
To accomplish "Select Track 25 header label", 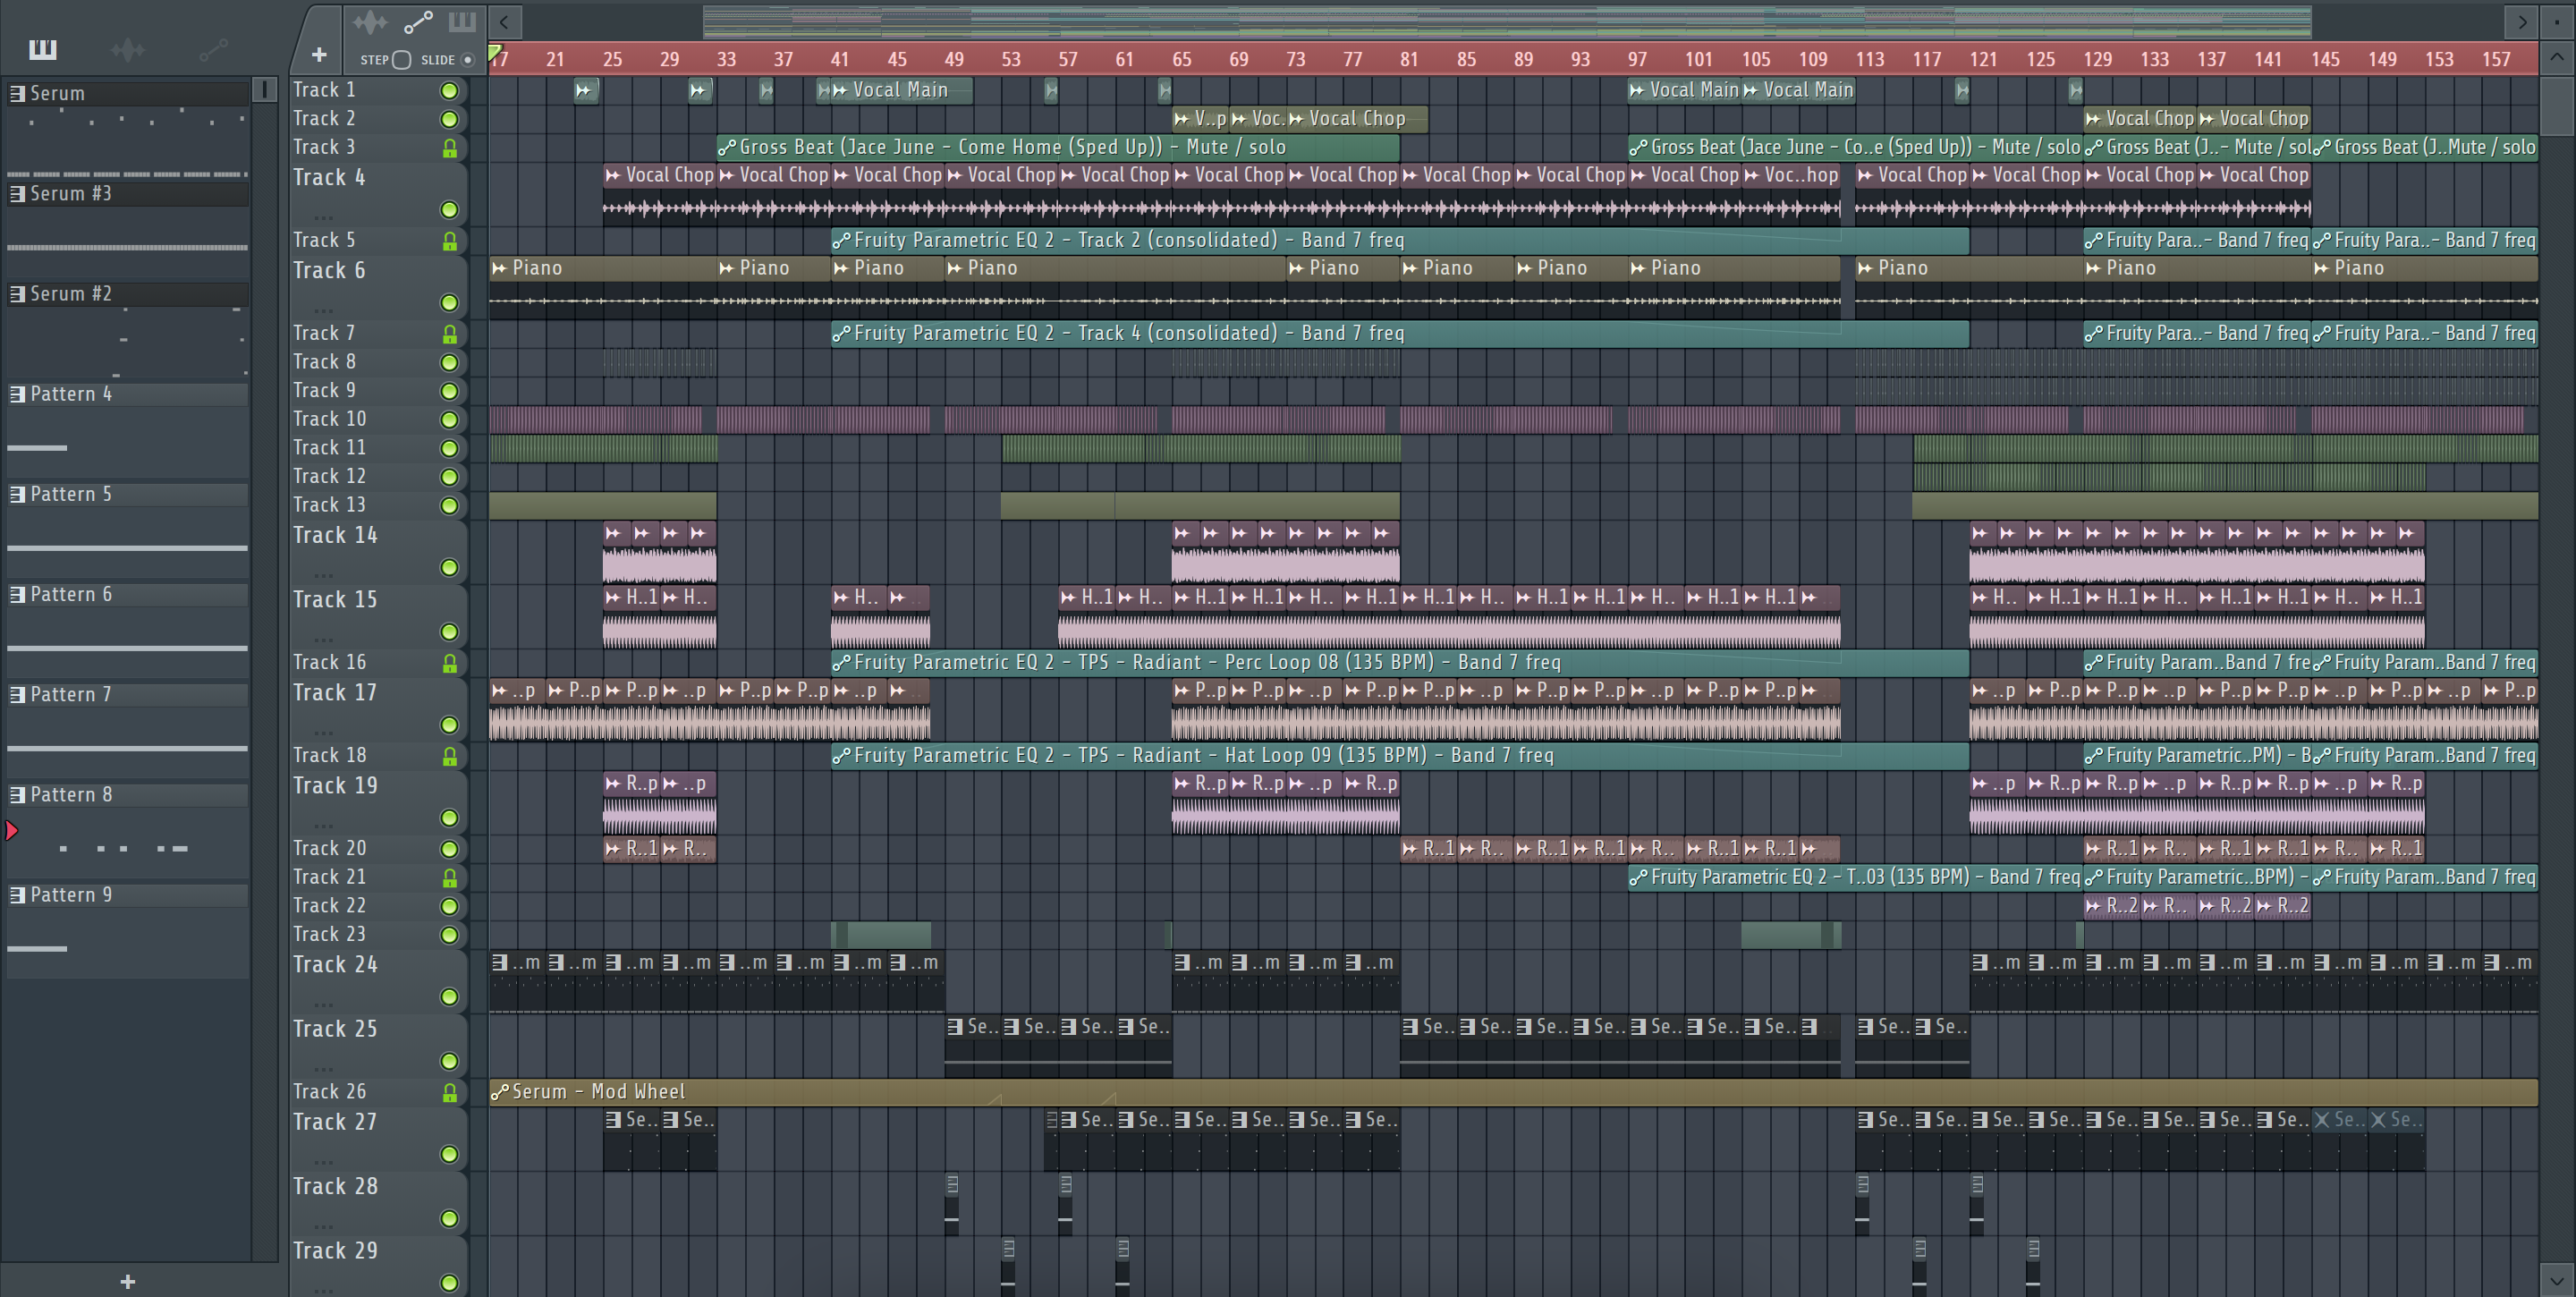I will pos(335,1029).
